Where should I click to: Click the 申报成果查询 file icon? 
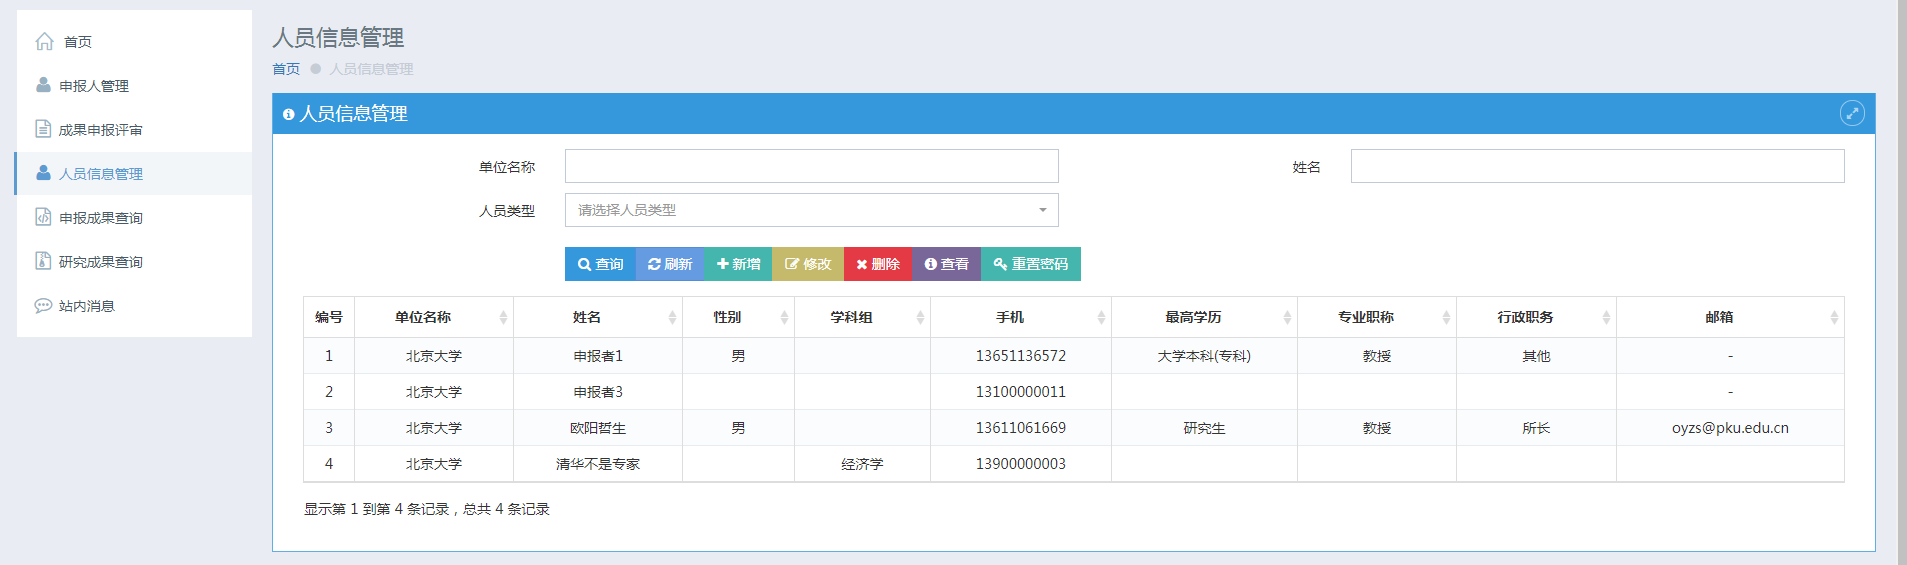43,217
